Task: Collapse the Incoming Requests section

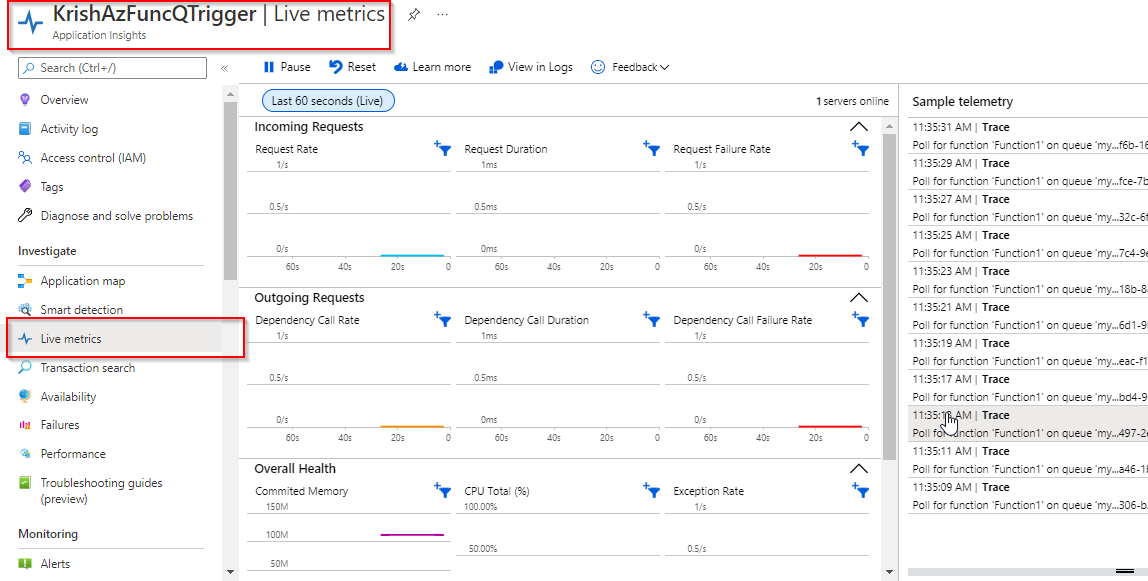Action: tap(858, 127)
